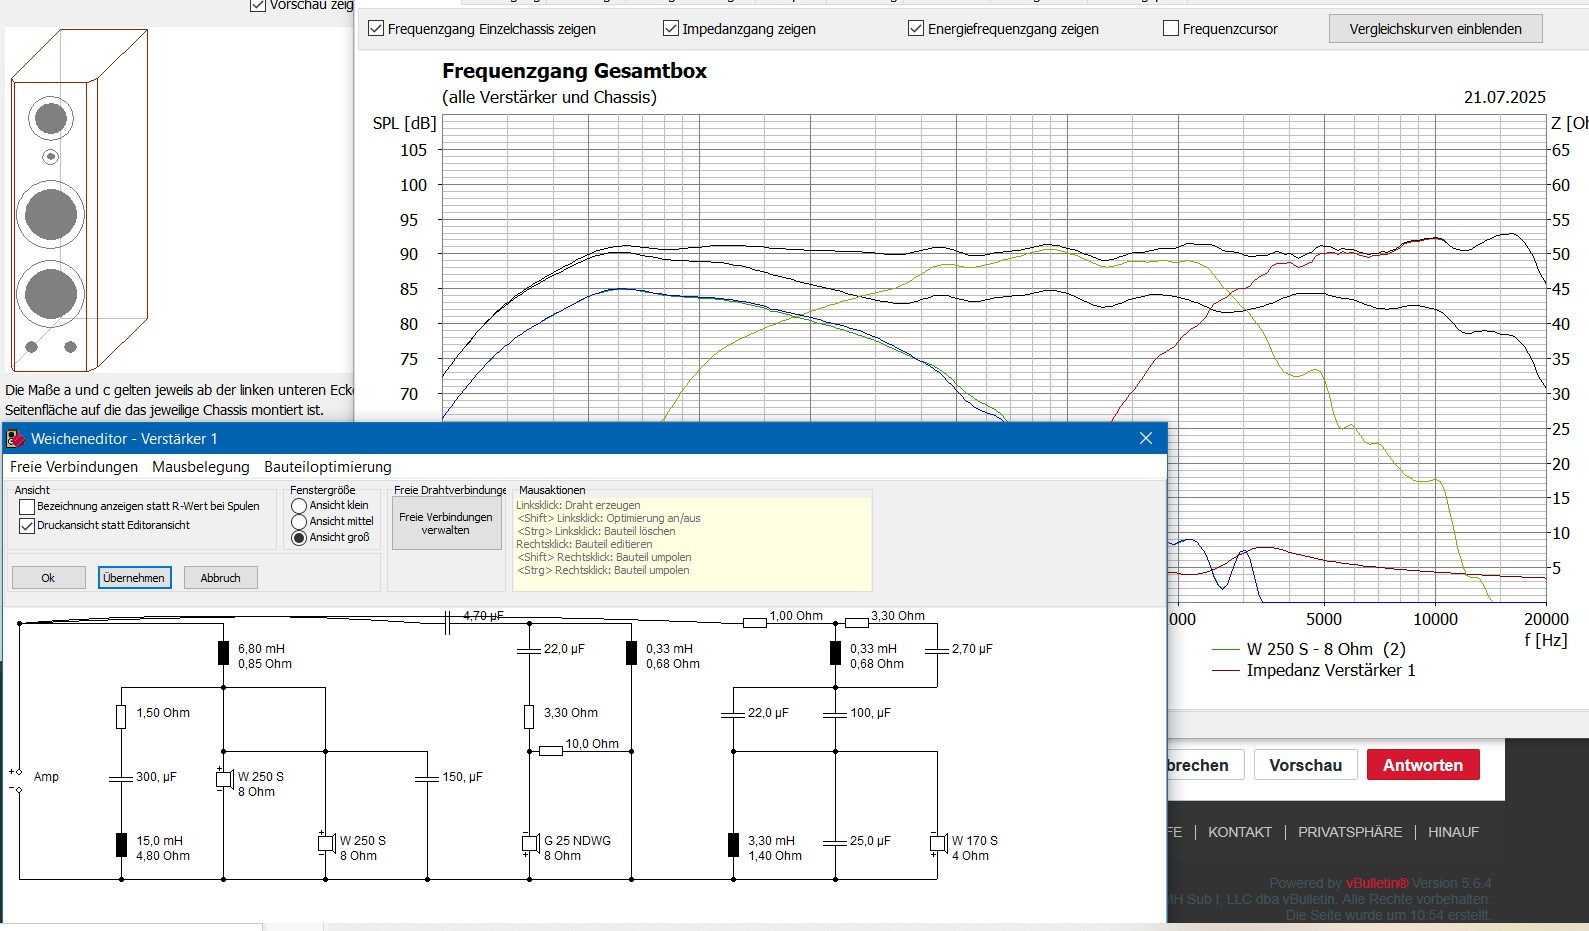This screenshot has height=931, width=1589.
Task: Click the 1,50 Ohm resistor symbol
Action: tap(121, 716)
